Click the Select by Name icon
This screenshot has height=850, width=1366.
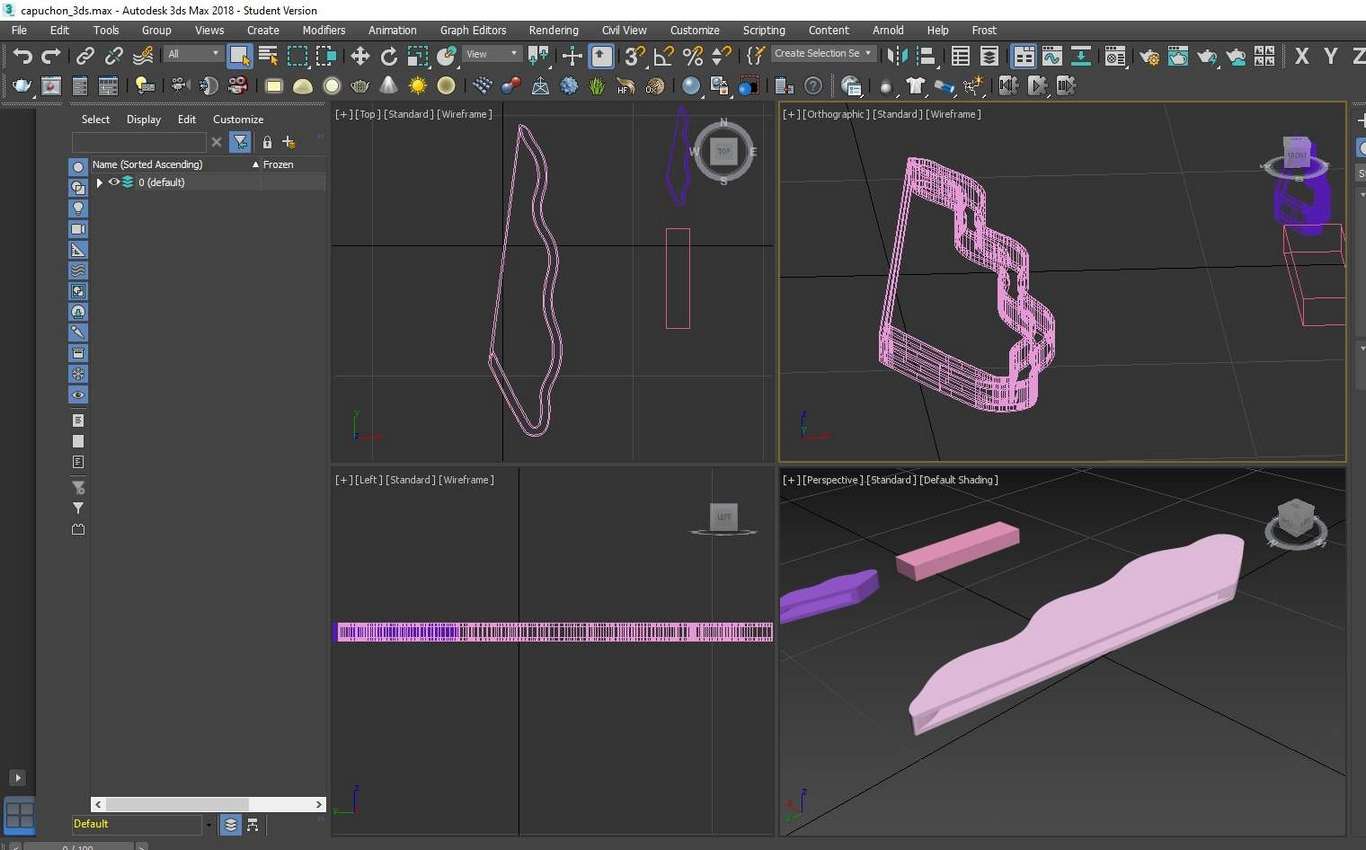click(x=268, y=56)
